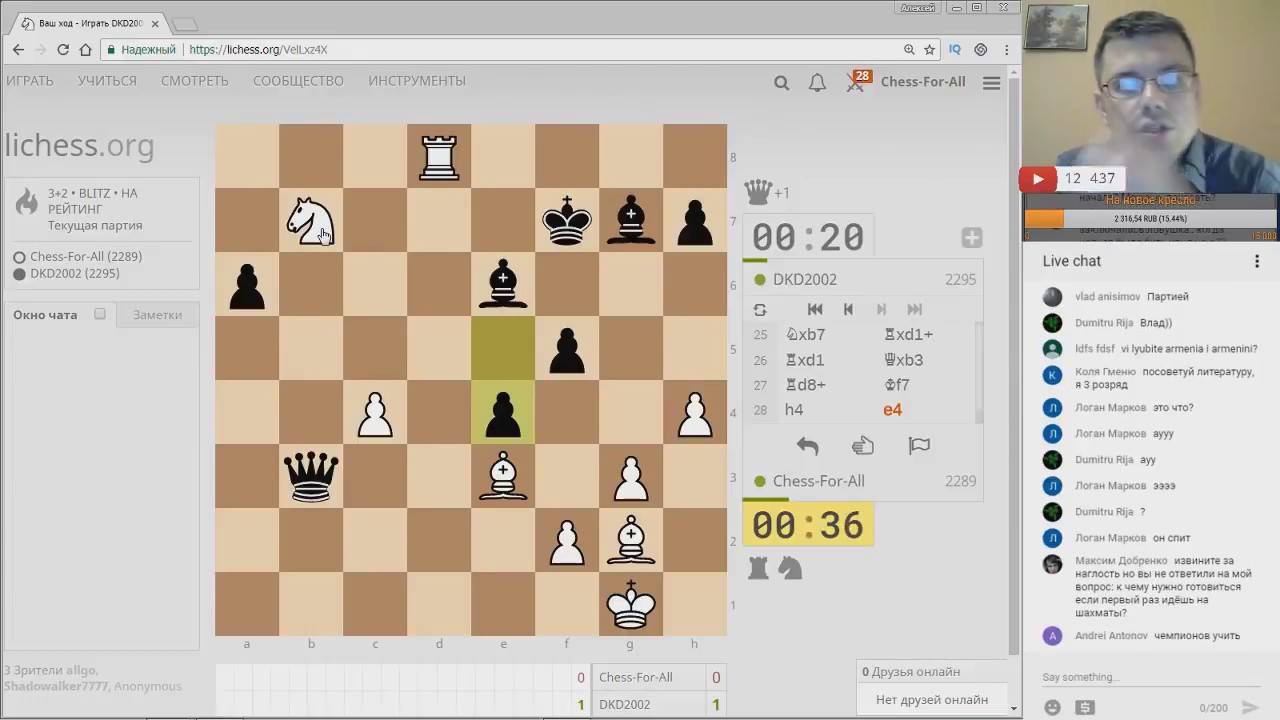
Task: Step back one move
Action: pyautogui.click(x=848, y=310)
